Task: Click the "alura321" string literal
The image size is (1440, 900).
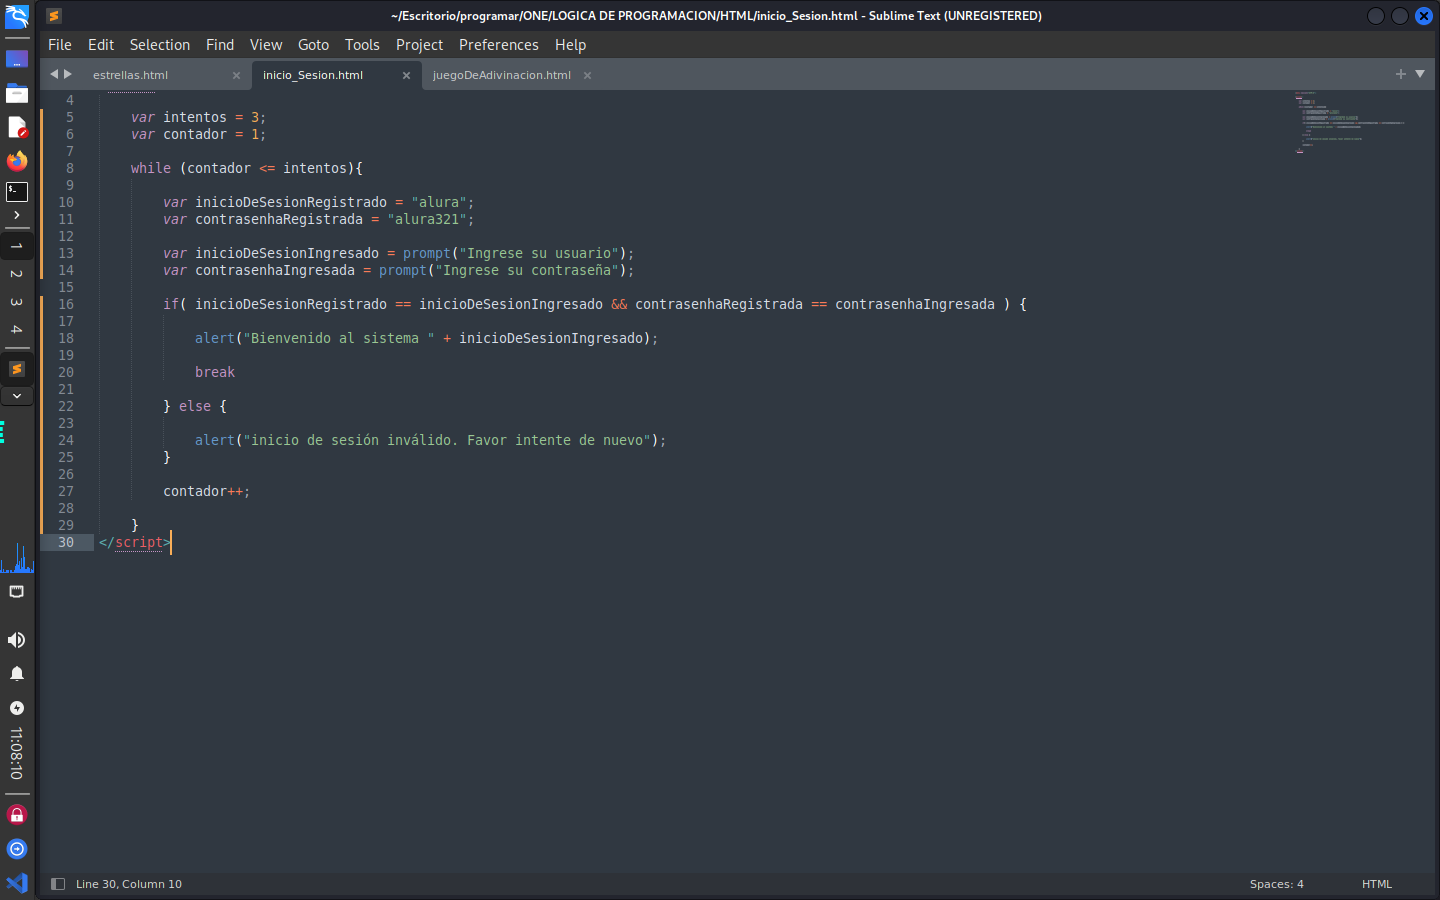Action: click(427, 219)
